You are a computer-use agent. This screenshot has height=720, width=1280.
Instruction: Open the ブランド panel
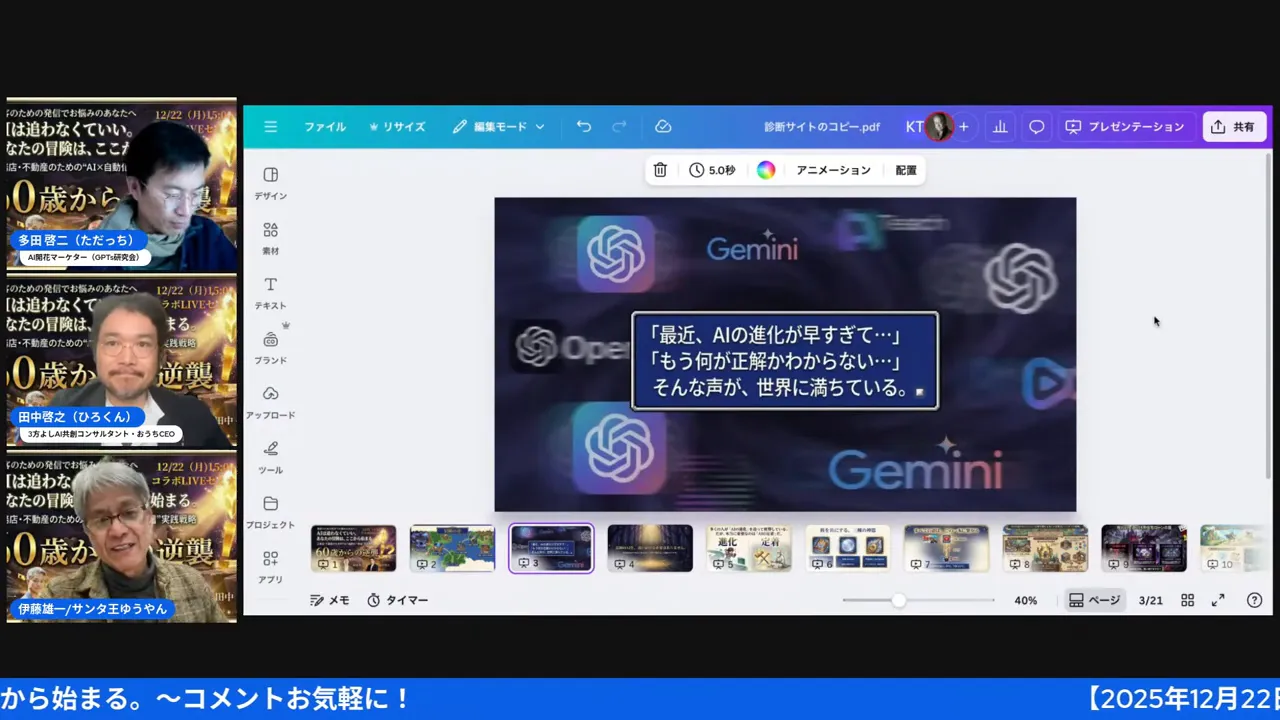tap(270, 347)
